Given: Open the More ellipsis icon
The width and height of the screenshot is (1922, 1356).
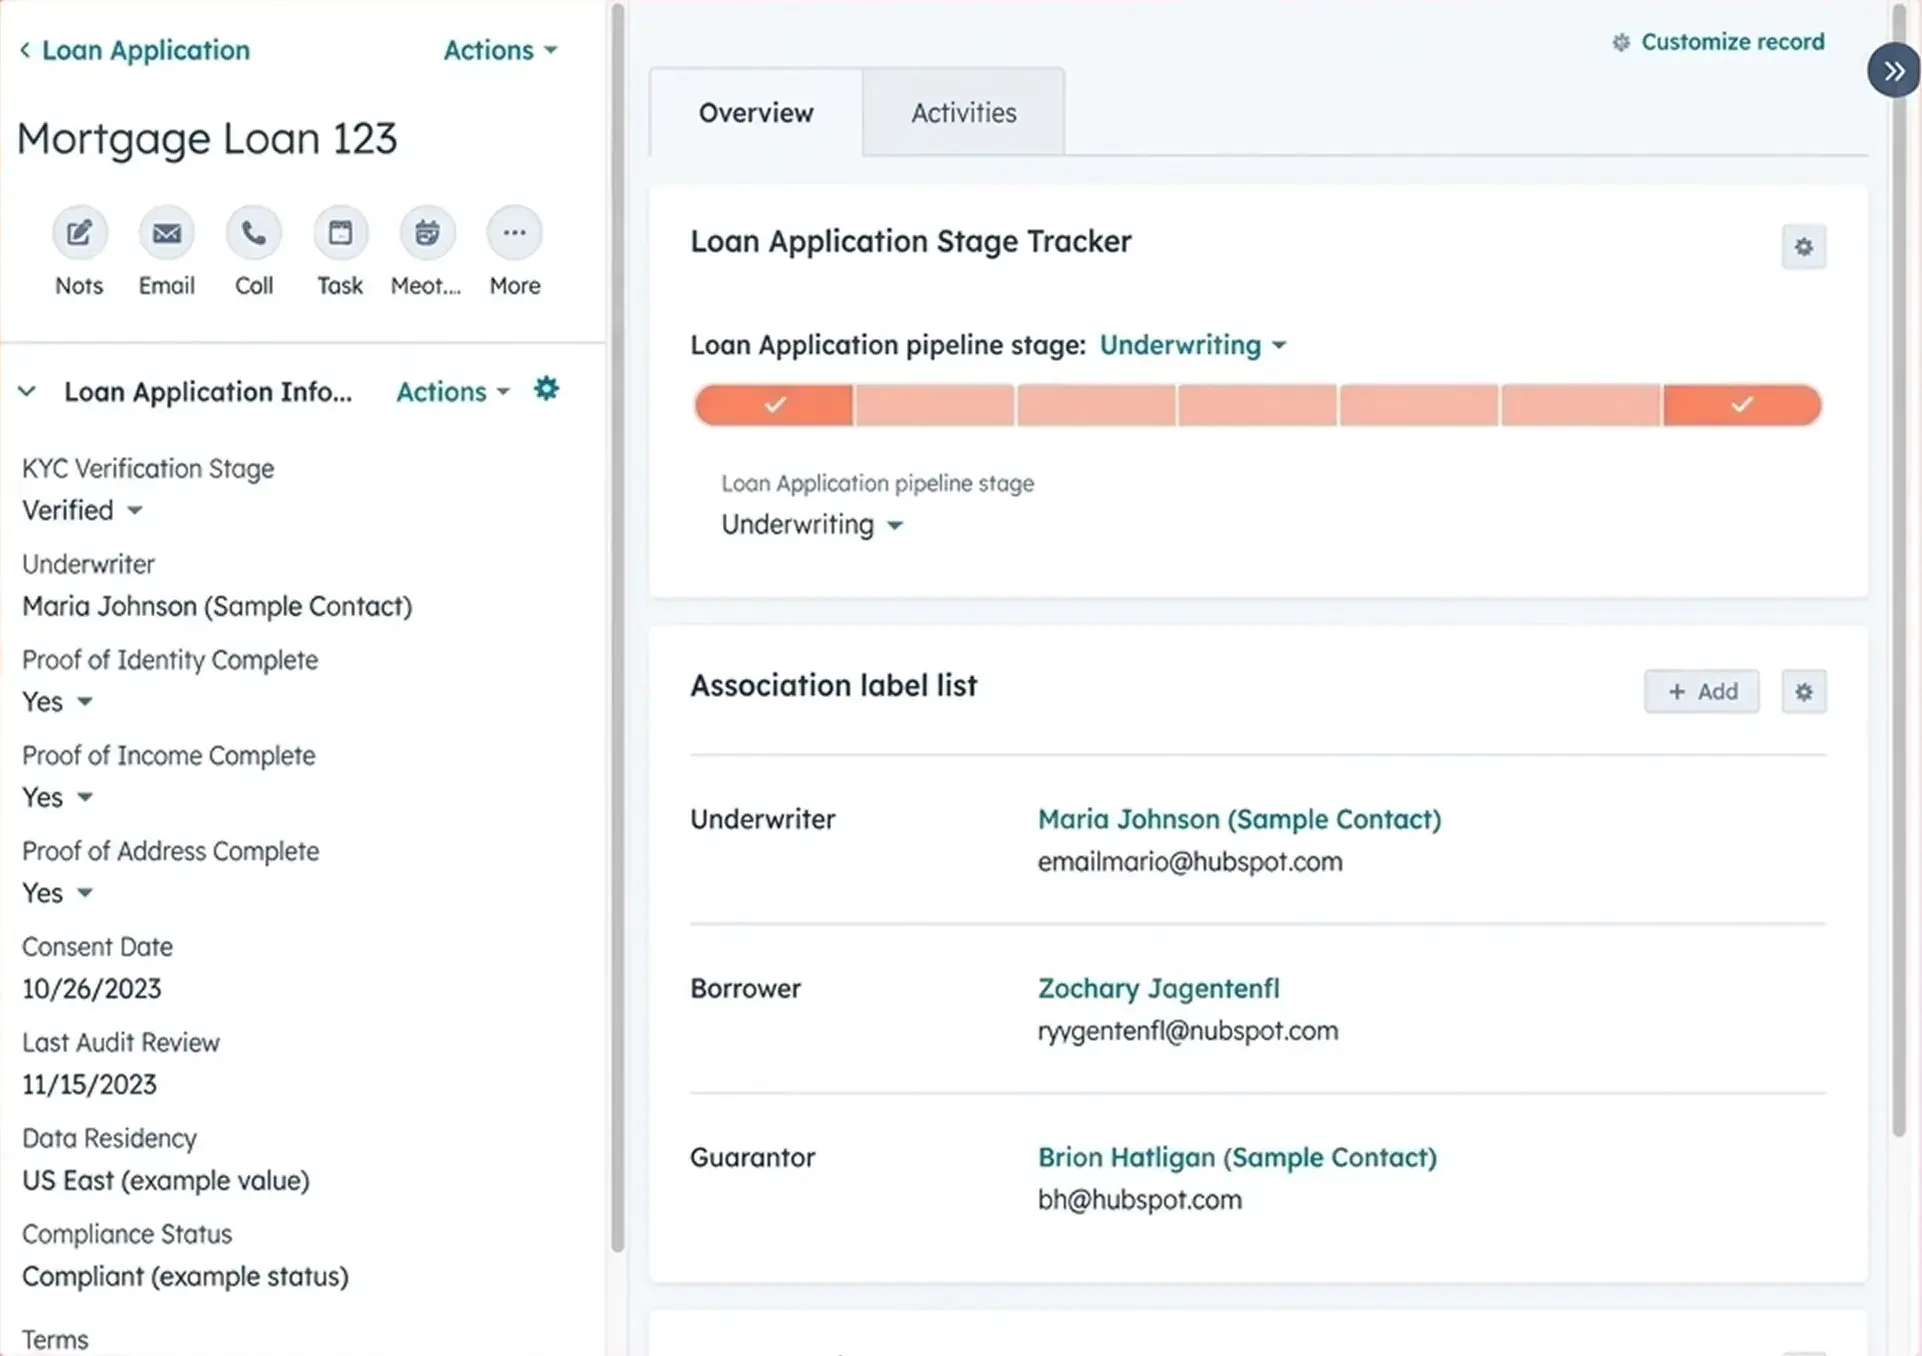Looking at the screenshot, I should click(514, 233).
